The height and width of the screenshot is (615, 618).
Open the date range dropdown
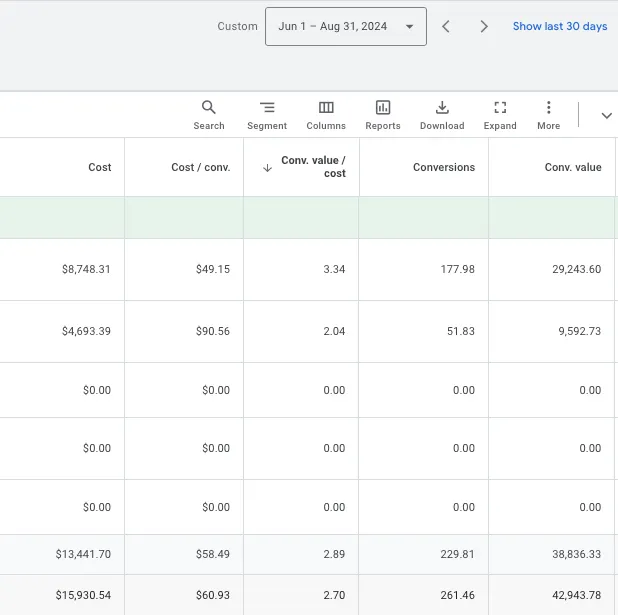(x=345, y=27)
